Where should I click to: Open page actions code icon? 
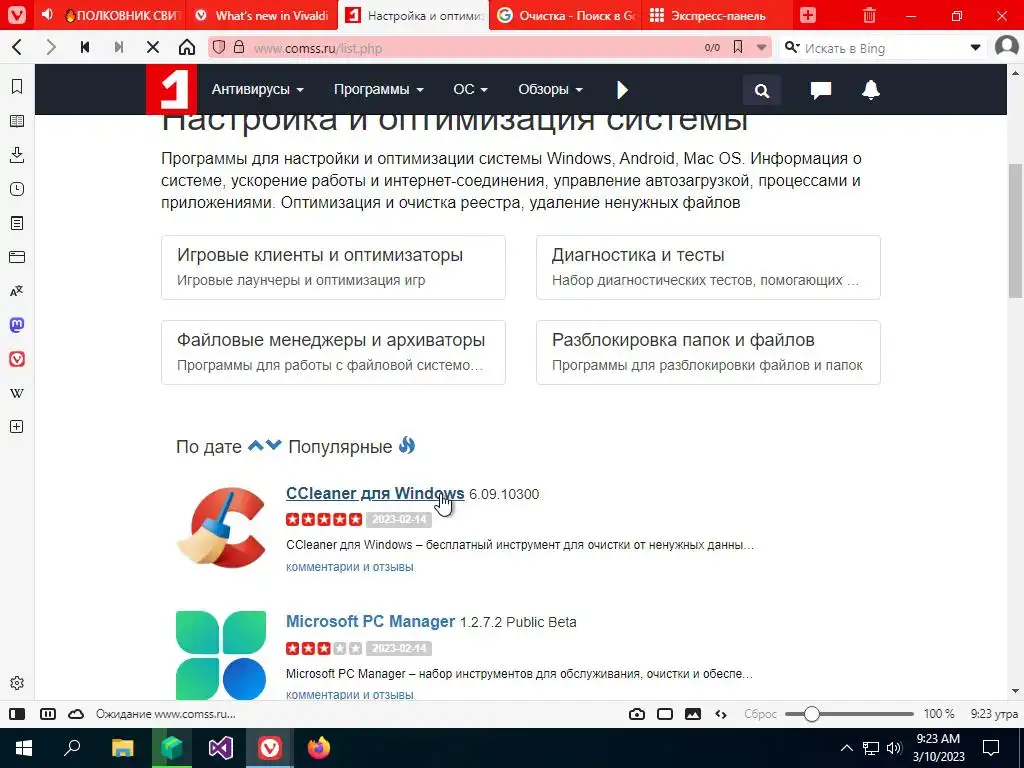tap(721, 714)
